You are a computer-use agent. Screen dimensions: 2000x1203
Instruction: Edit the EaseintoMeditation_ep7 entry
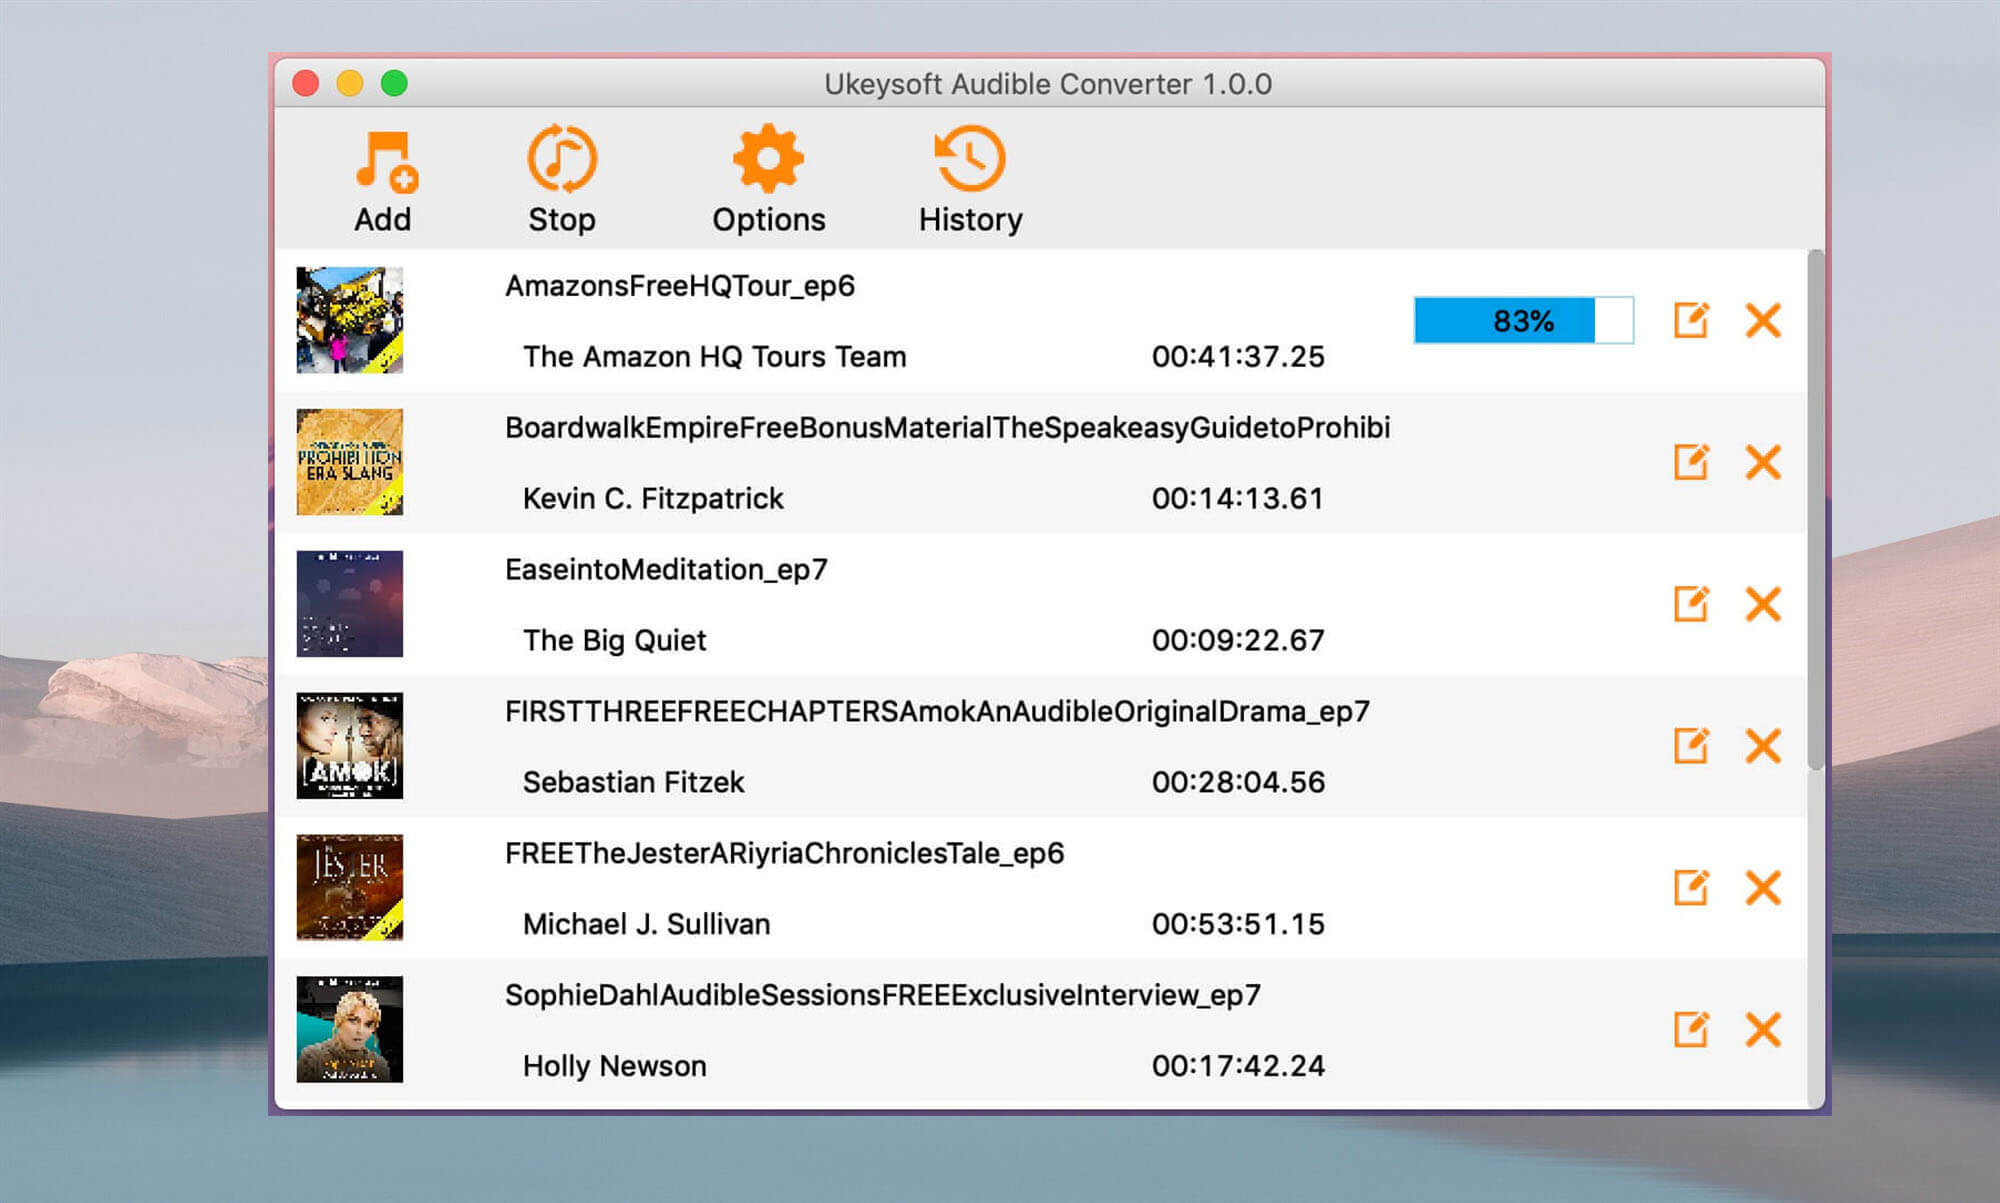pyautogui.click(x=1691, y=604)
